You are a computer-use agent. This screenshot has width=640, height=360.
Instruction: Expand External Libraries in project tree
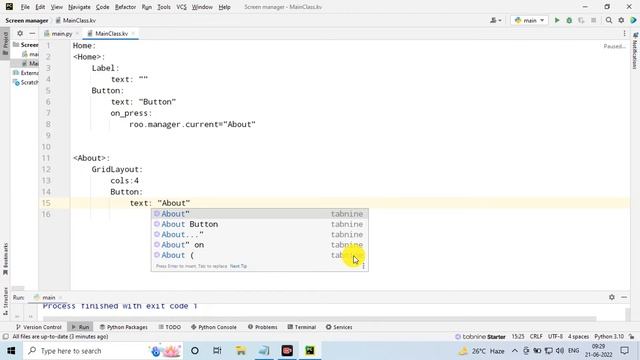(25, 73)
